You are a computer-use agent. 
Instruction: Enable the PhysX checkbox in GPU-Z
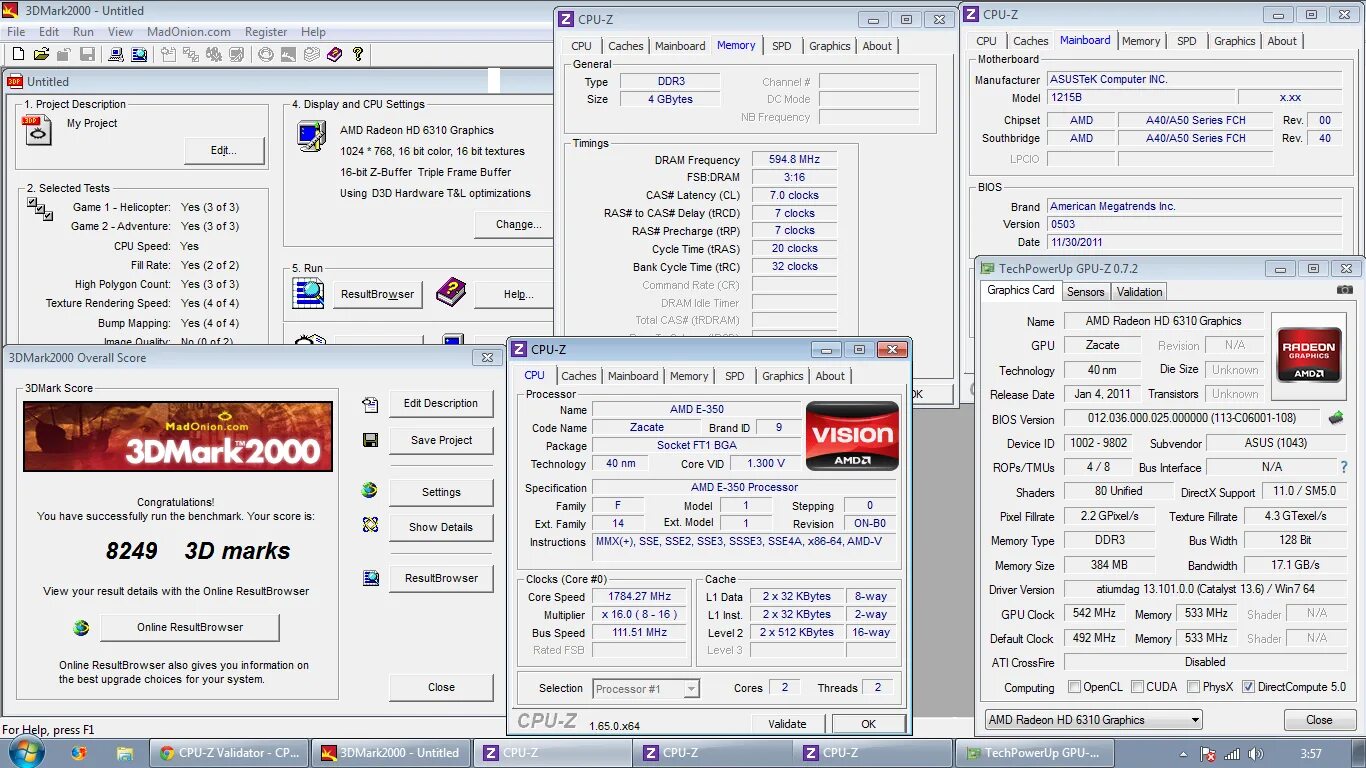(x=1193, y=687)
